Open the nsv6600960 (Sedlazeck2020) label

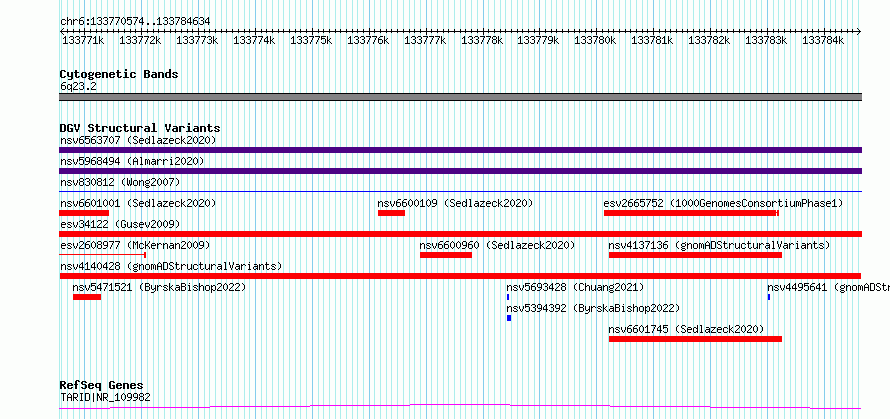497,245
